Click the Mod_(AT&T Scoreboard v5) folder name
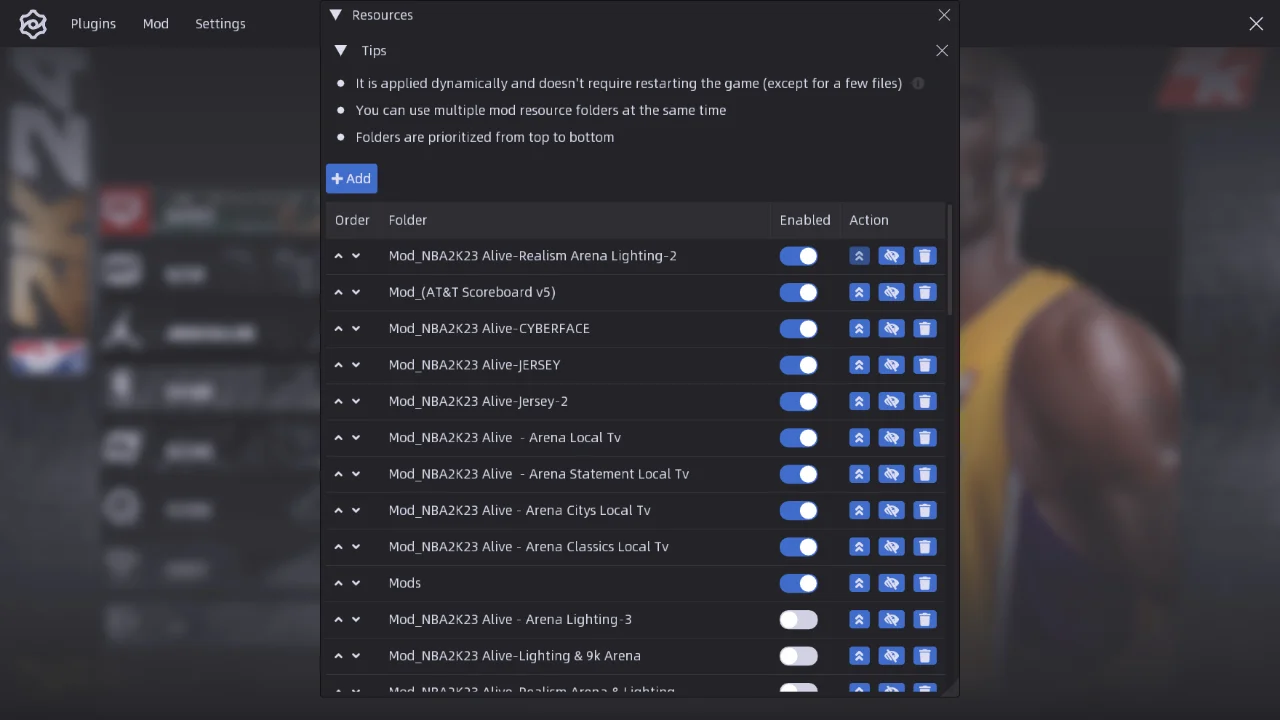The width and height of the screenshot is (1280, 720). (x=472, y=292)
